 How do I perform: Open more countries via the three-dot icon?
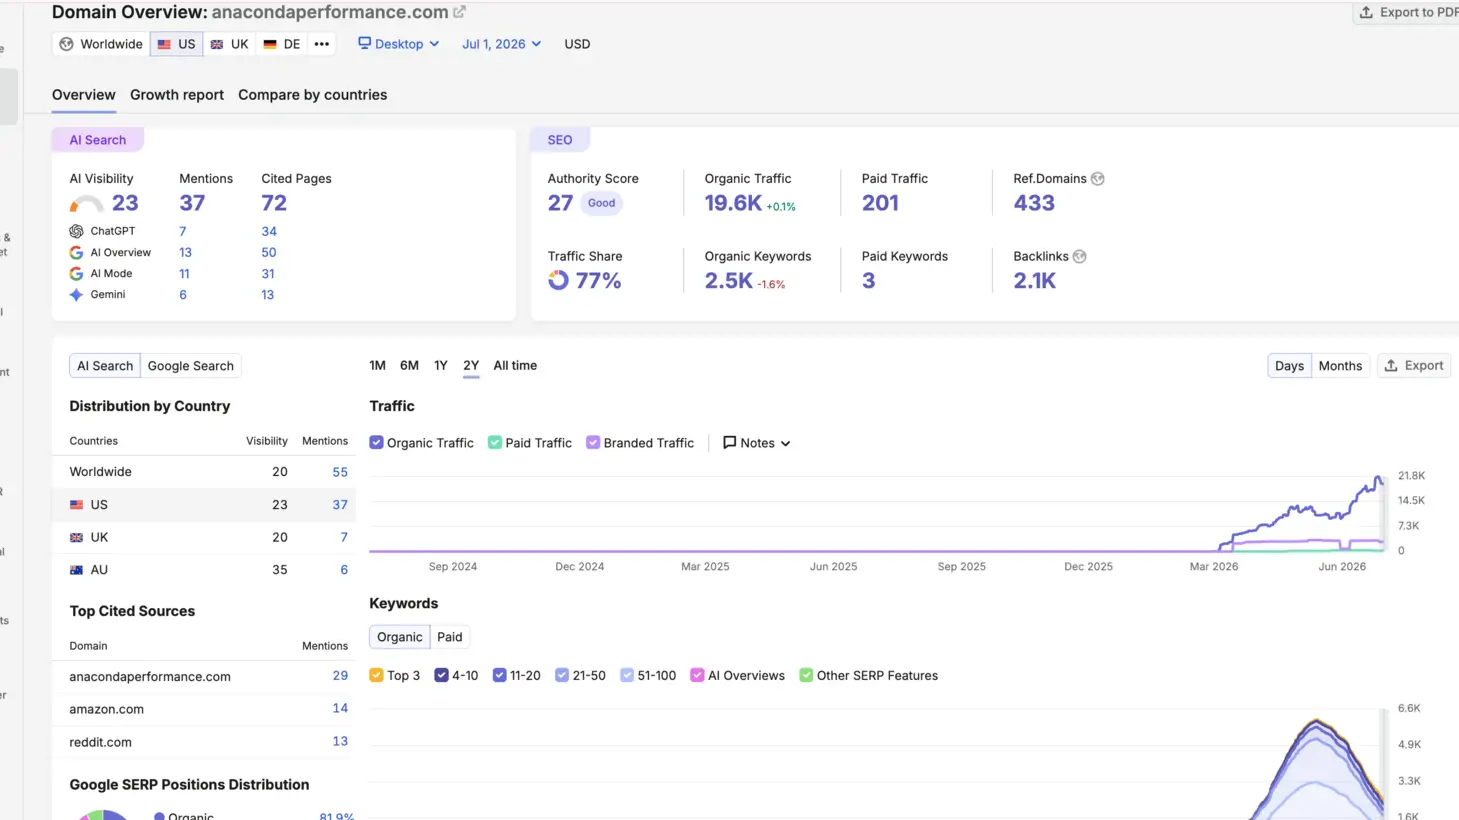click(321, 44)
